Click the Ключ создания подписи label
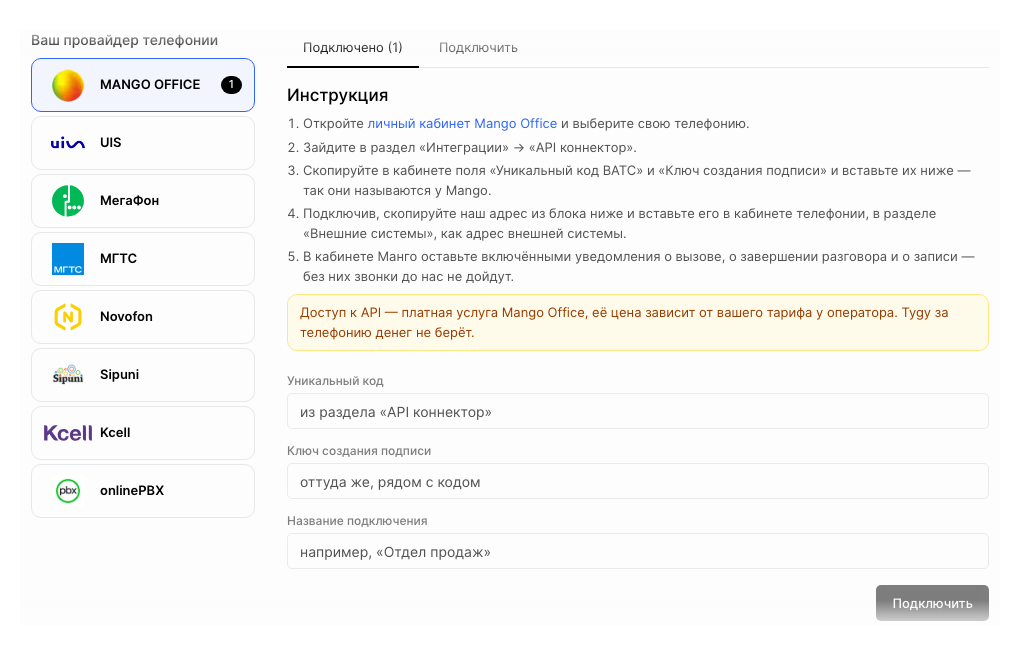This screenshot has height=655, width=1020. [x=359, y=451]
